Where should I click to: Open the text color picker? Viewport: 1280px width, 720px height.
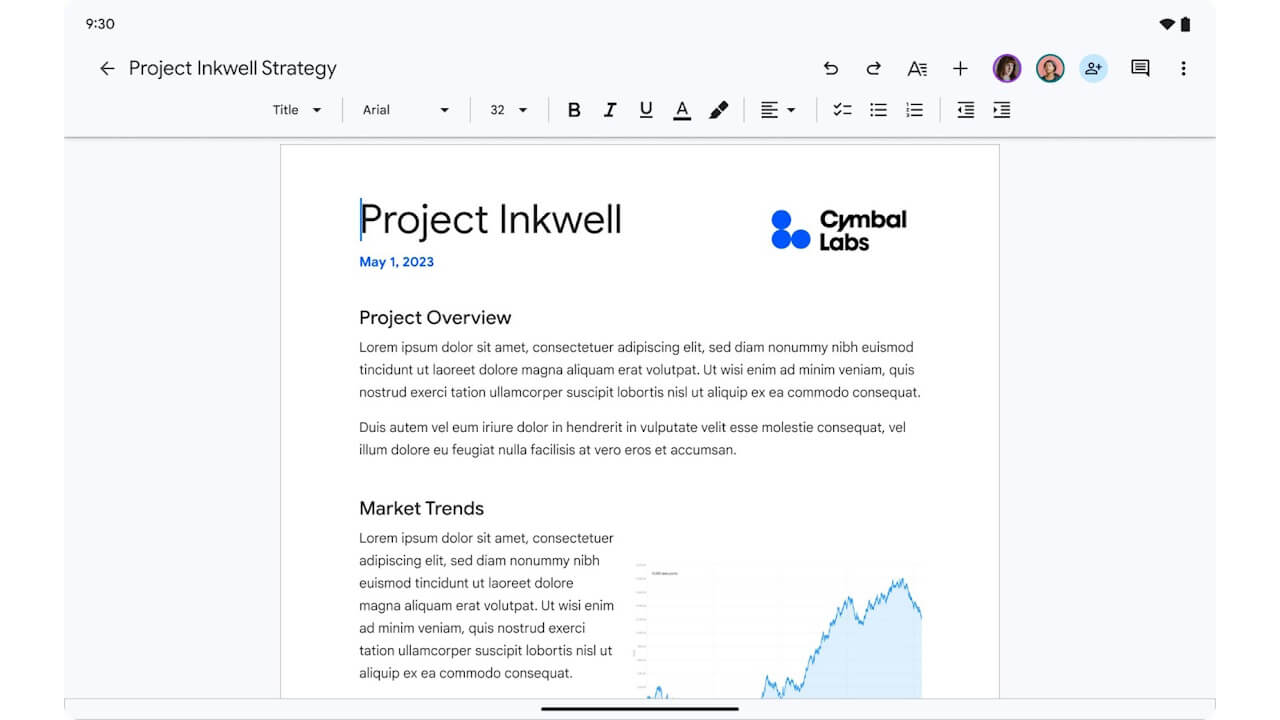(x=681, y=110)
